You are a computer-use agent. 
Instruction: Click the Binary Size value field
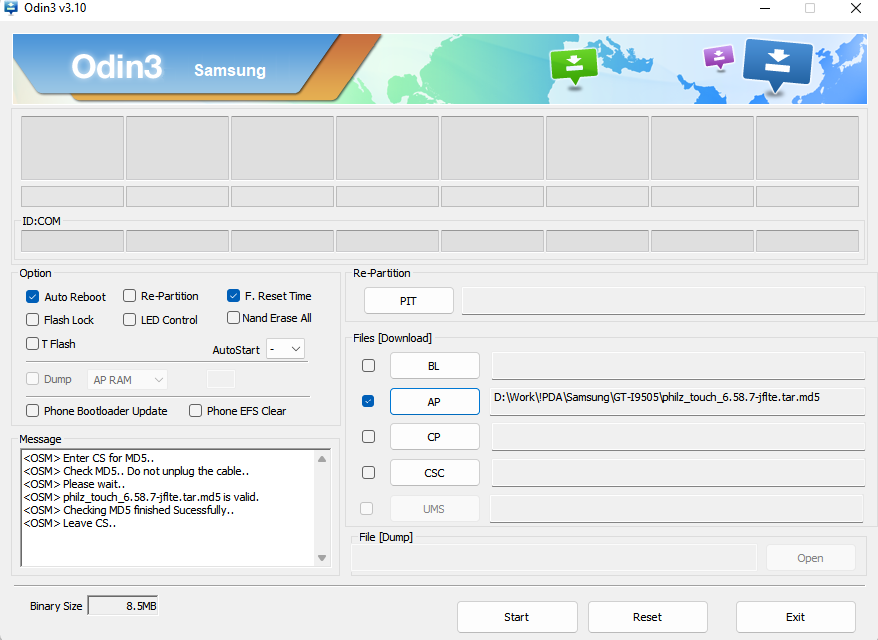[123, 606]
